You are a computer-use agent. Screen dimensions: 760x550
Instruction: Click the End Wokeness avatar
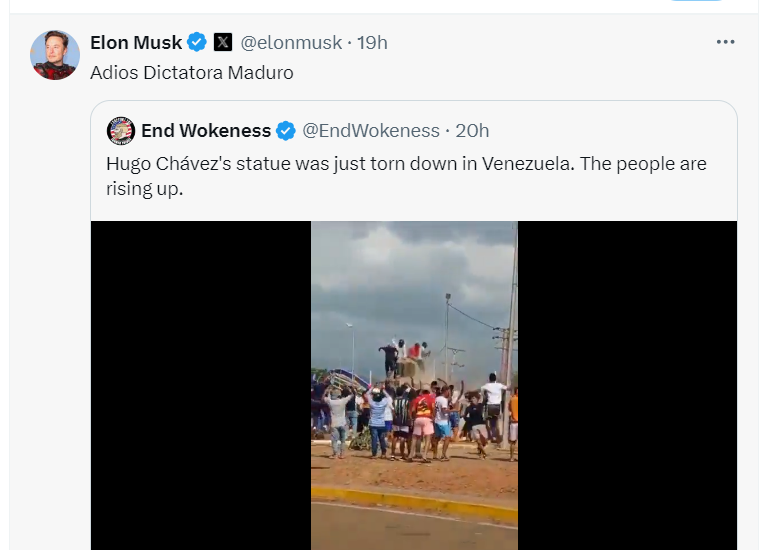pos(121,131)
